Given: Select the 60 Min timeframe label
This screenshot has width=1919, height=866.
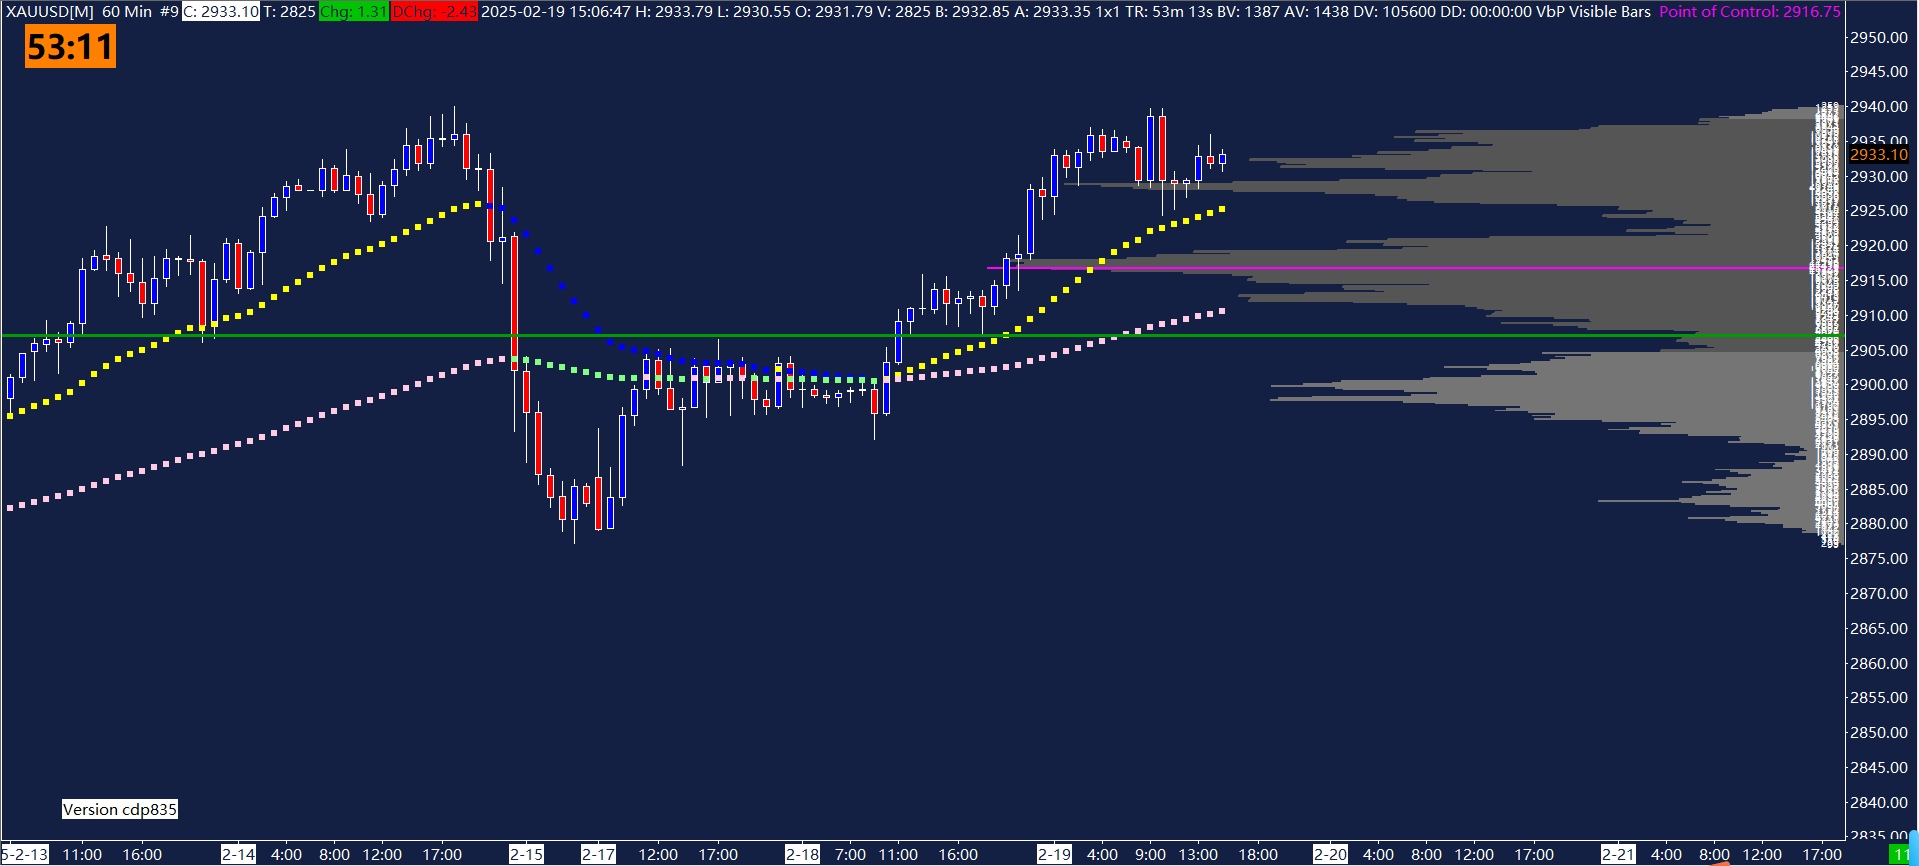Looking at the screenshot, I should tap(127, 12).
